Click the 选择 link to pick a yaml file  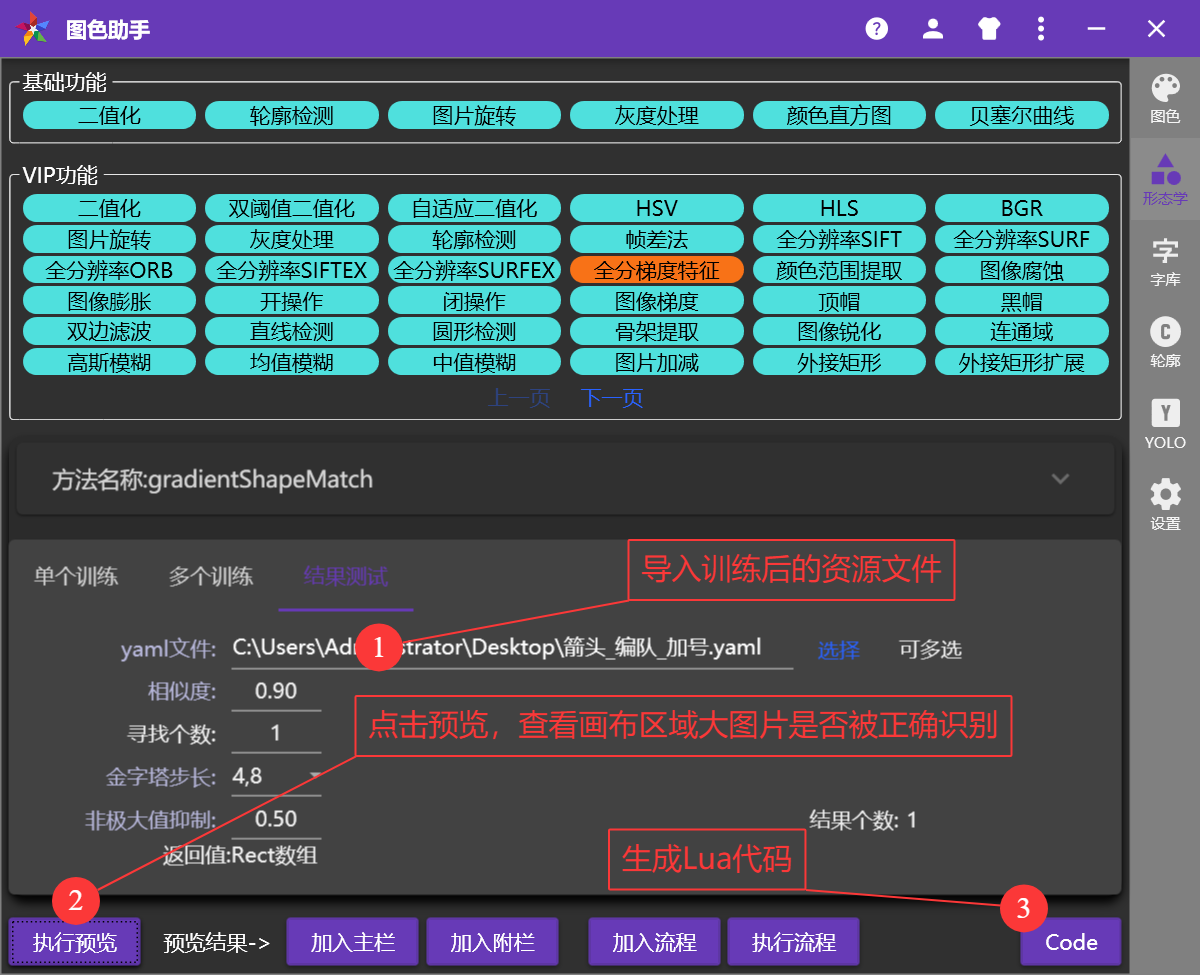(838, 649)
